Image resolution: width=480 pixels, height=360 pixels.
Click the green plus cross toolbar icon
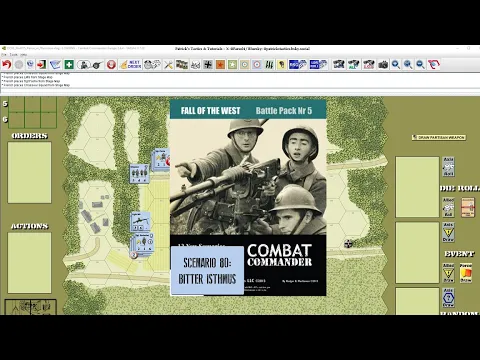click(69, 64)
